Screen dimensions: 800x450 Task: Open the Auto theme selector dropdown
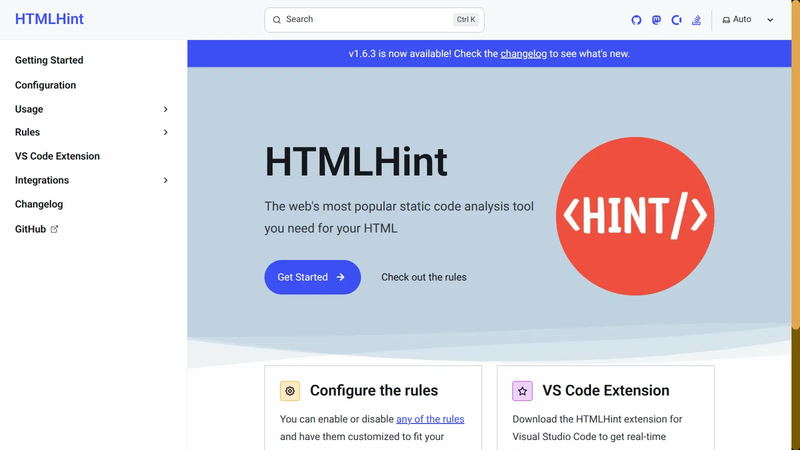coord(748,19)
